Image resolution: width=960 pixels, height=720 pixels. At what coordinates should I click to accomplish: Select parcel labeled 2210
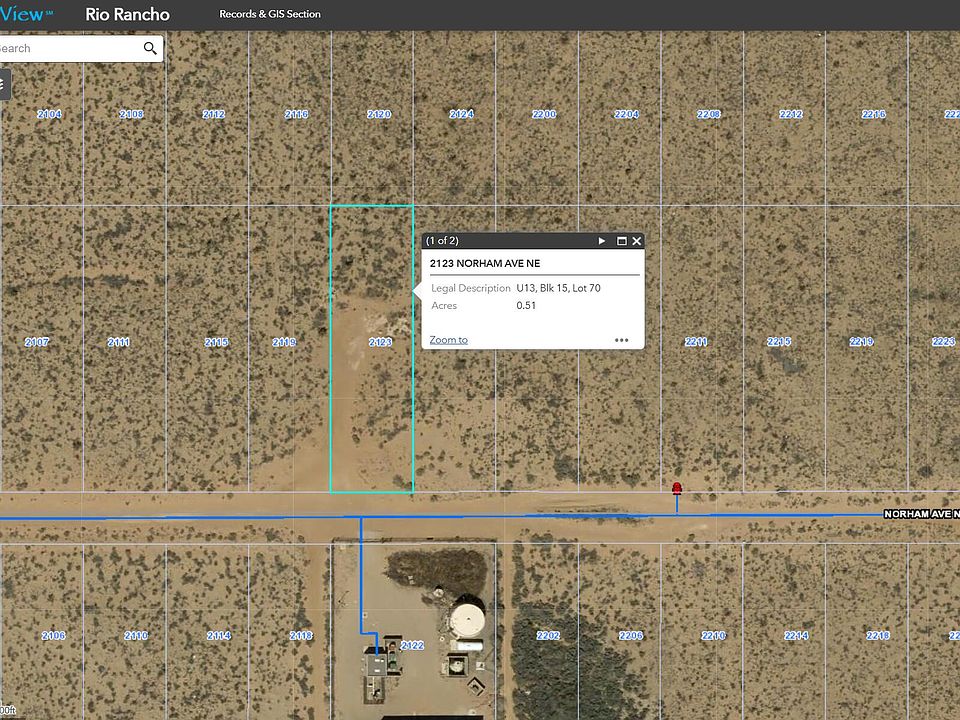point(713,636)
